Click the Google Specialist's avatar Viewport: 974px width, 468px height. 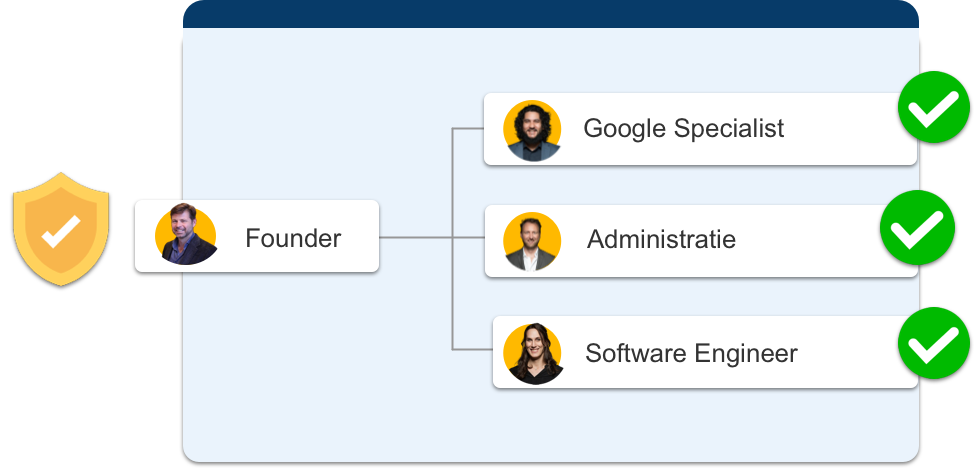(533, 130)
